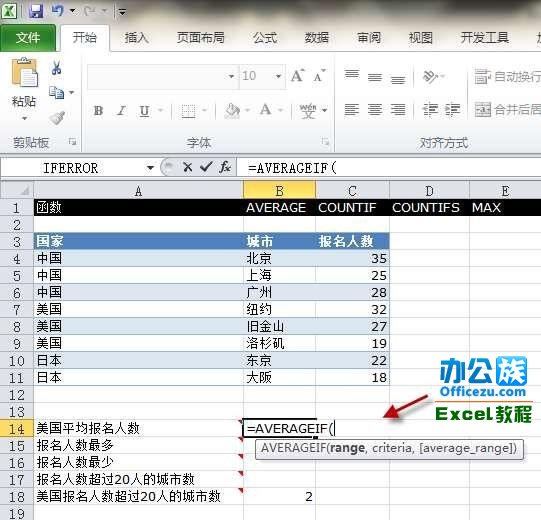Open the Underline style dropdown arrow

click(x=160, y=111)
